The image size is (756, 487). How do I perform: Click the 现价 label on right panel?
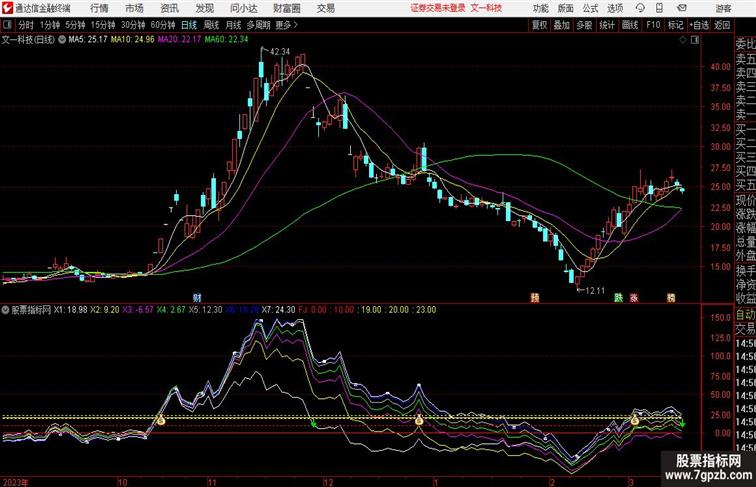coord(745,200)
